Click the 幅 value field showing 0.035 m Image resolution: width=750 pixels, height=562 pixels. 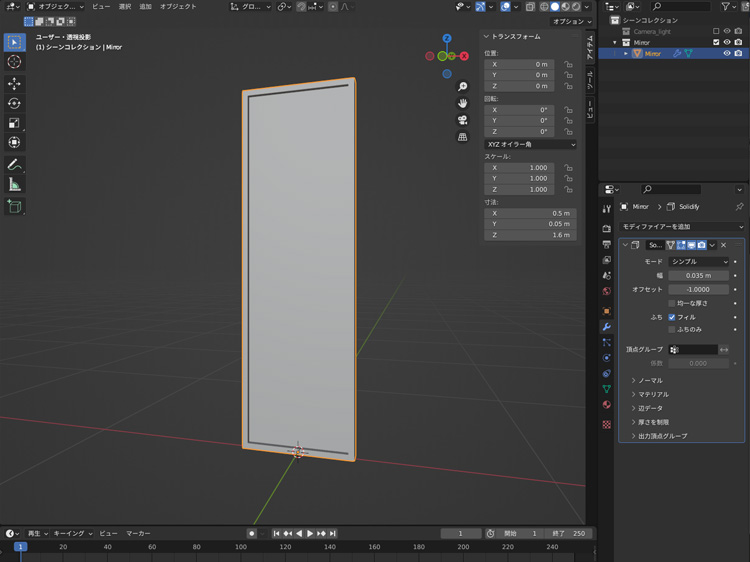(699, 276)
